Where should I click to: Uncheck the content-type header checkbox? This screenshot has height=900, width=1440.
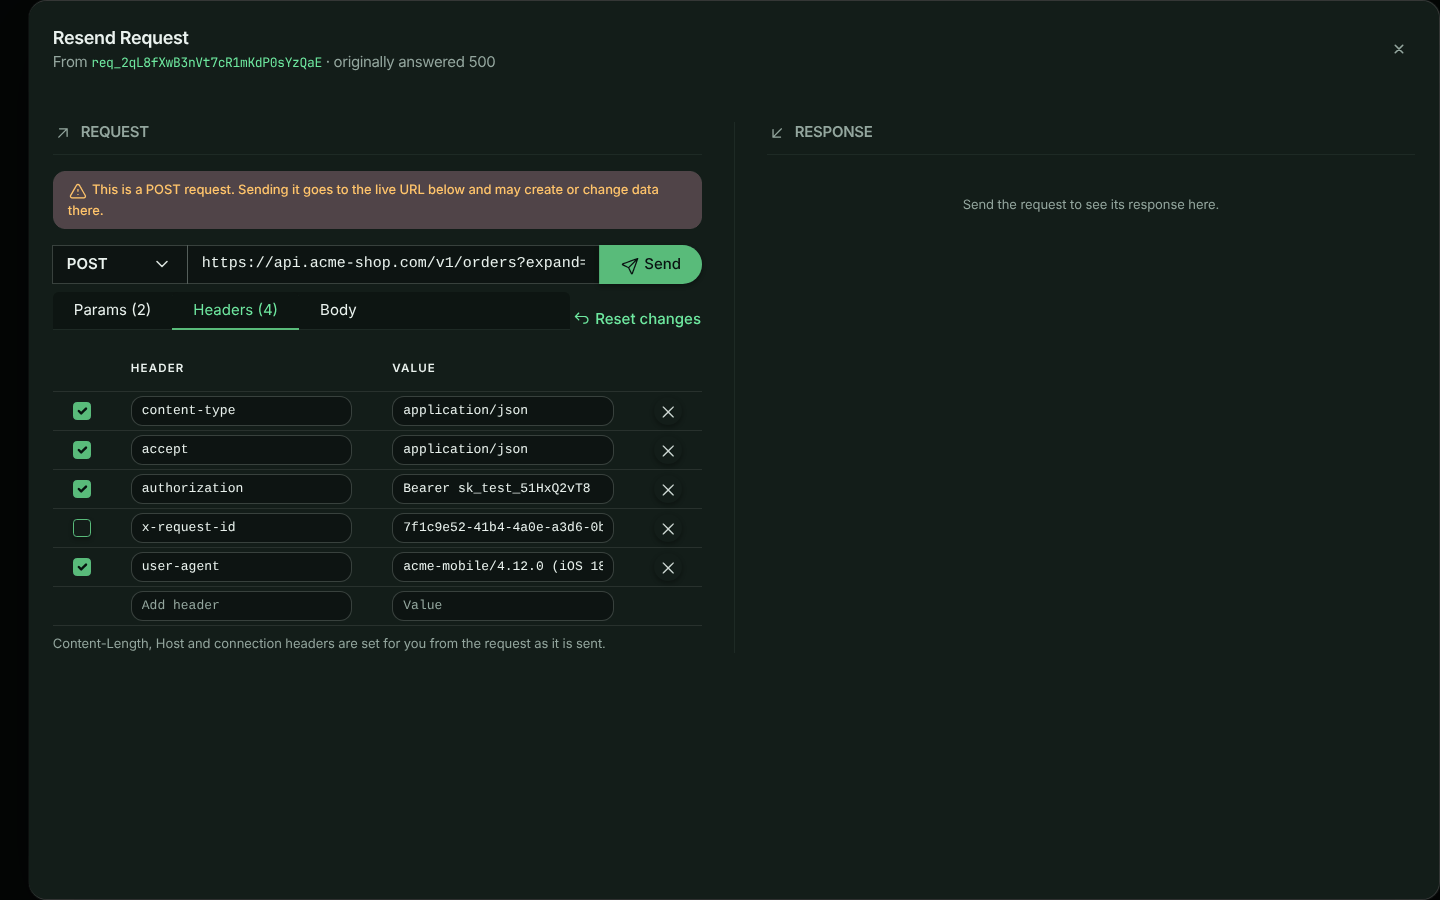(x=82, y=411)
